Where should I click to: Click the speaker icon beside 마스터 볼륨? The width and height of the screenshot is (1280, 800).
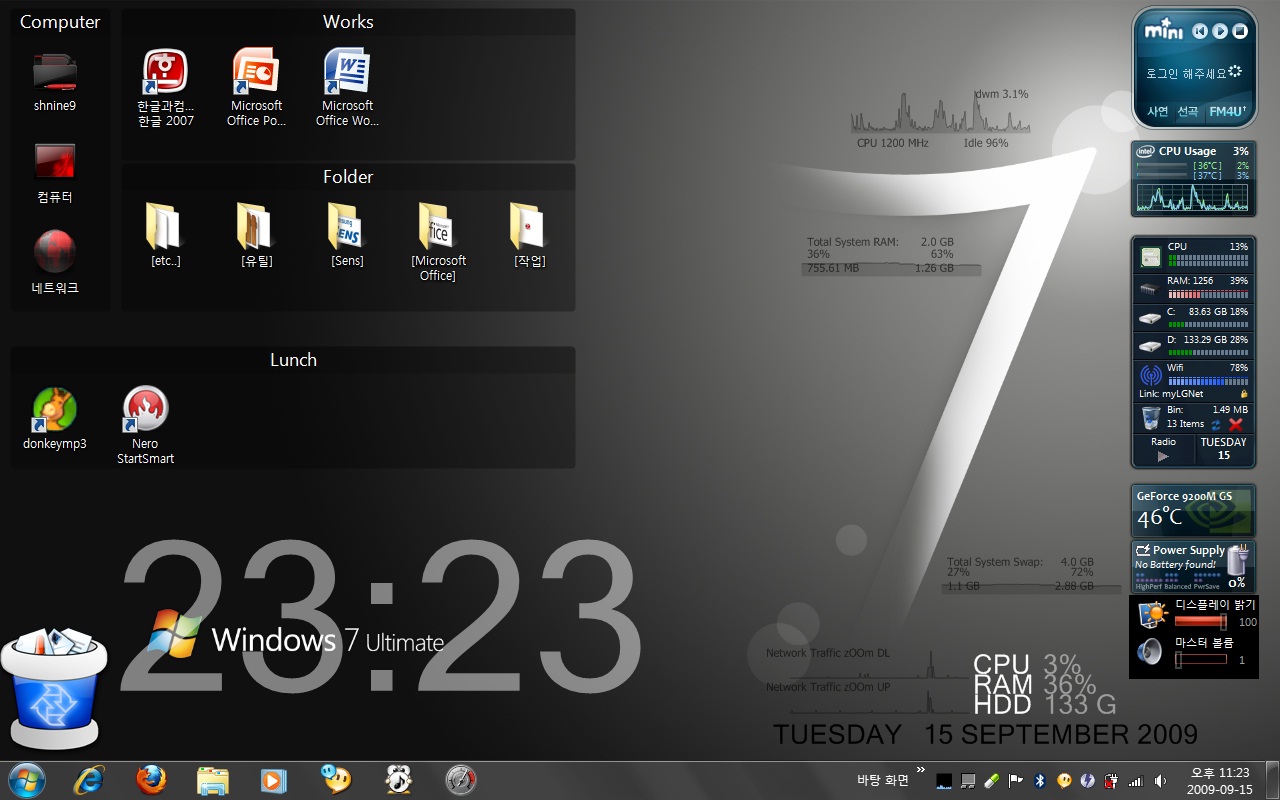coord(1151,652)
